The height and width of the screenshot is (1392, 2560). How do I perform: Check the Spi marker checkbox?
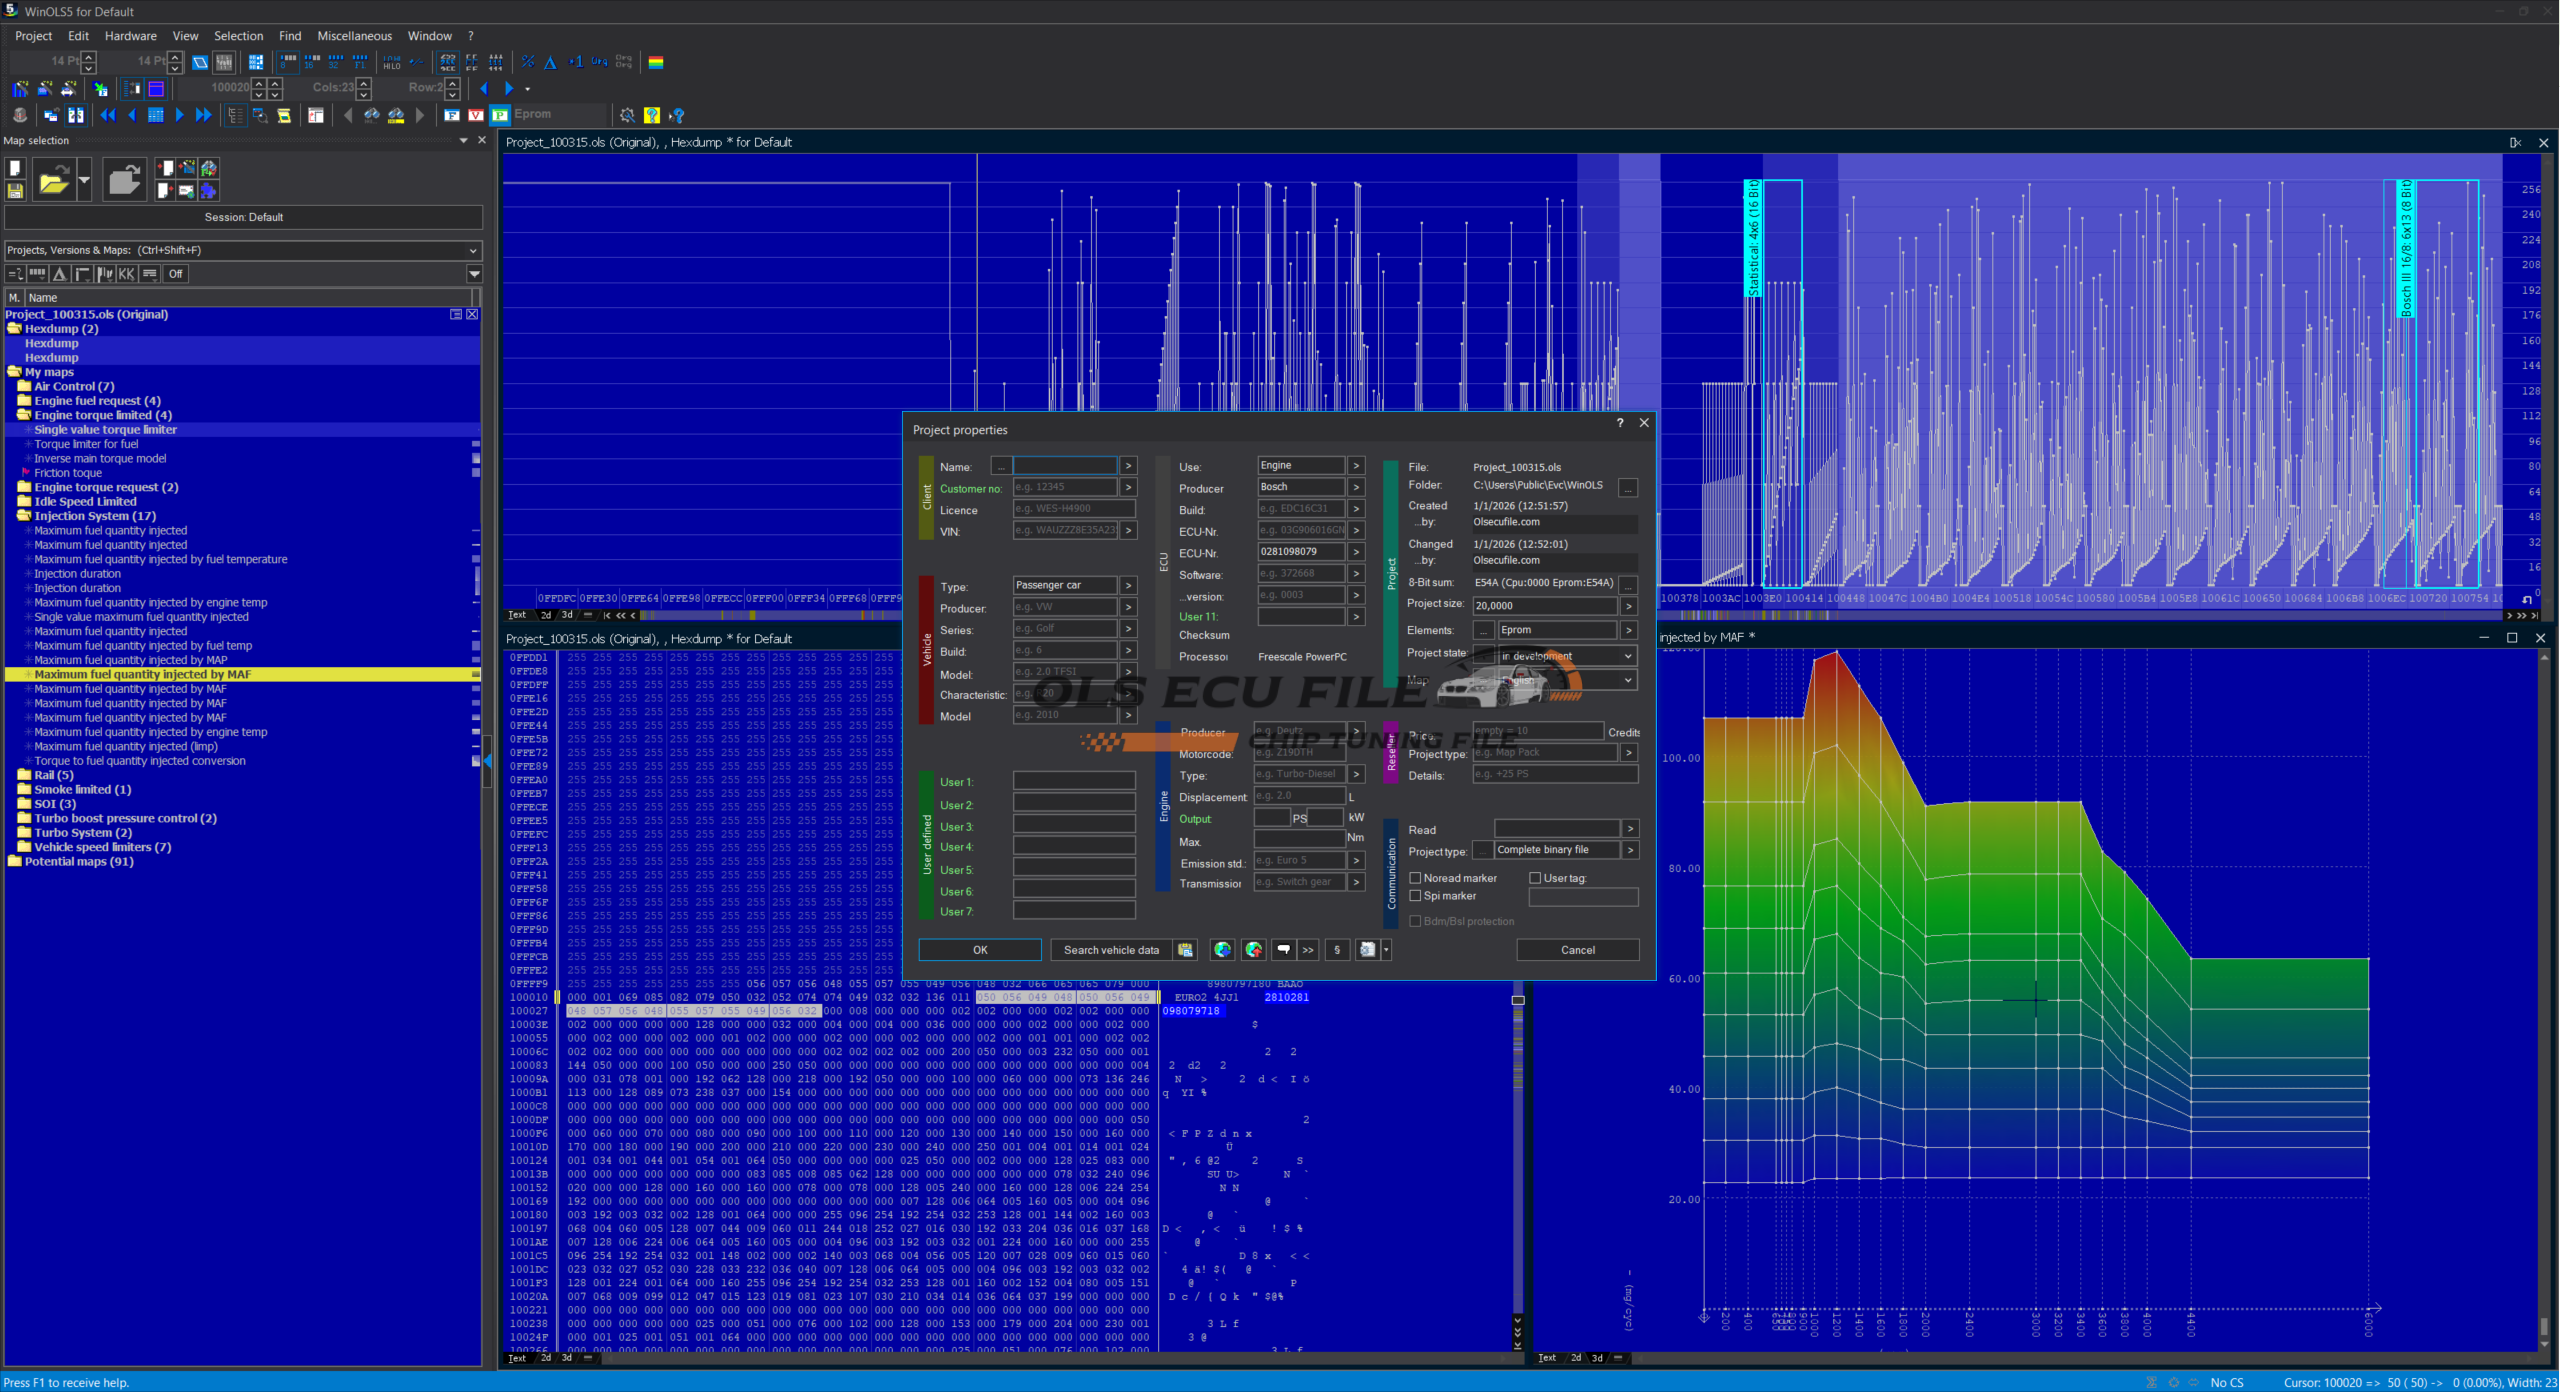(x=1415, y=896)
